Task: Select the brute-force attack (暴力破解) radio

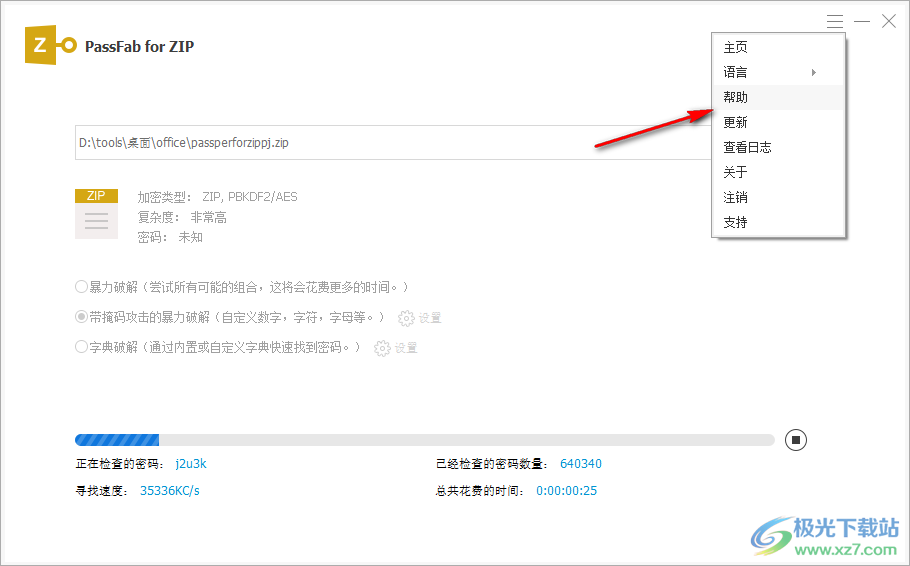Action: click(x=81, y=287)
